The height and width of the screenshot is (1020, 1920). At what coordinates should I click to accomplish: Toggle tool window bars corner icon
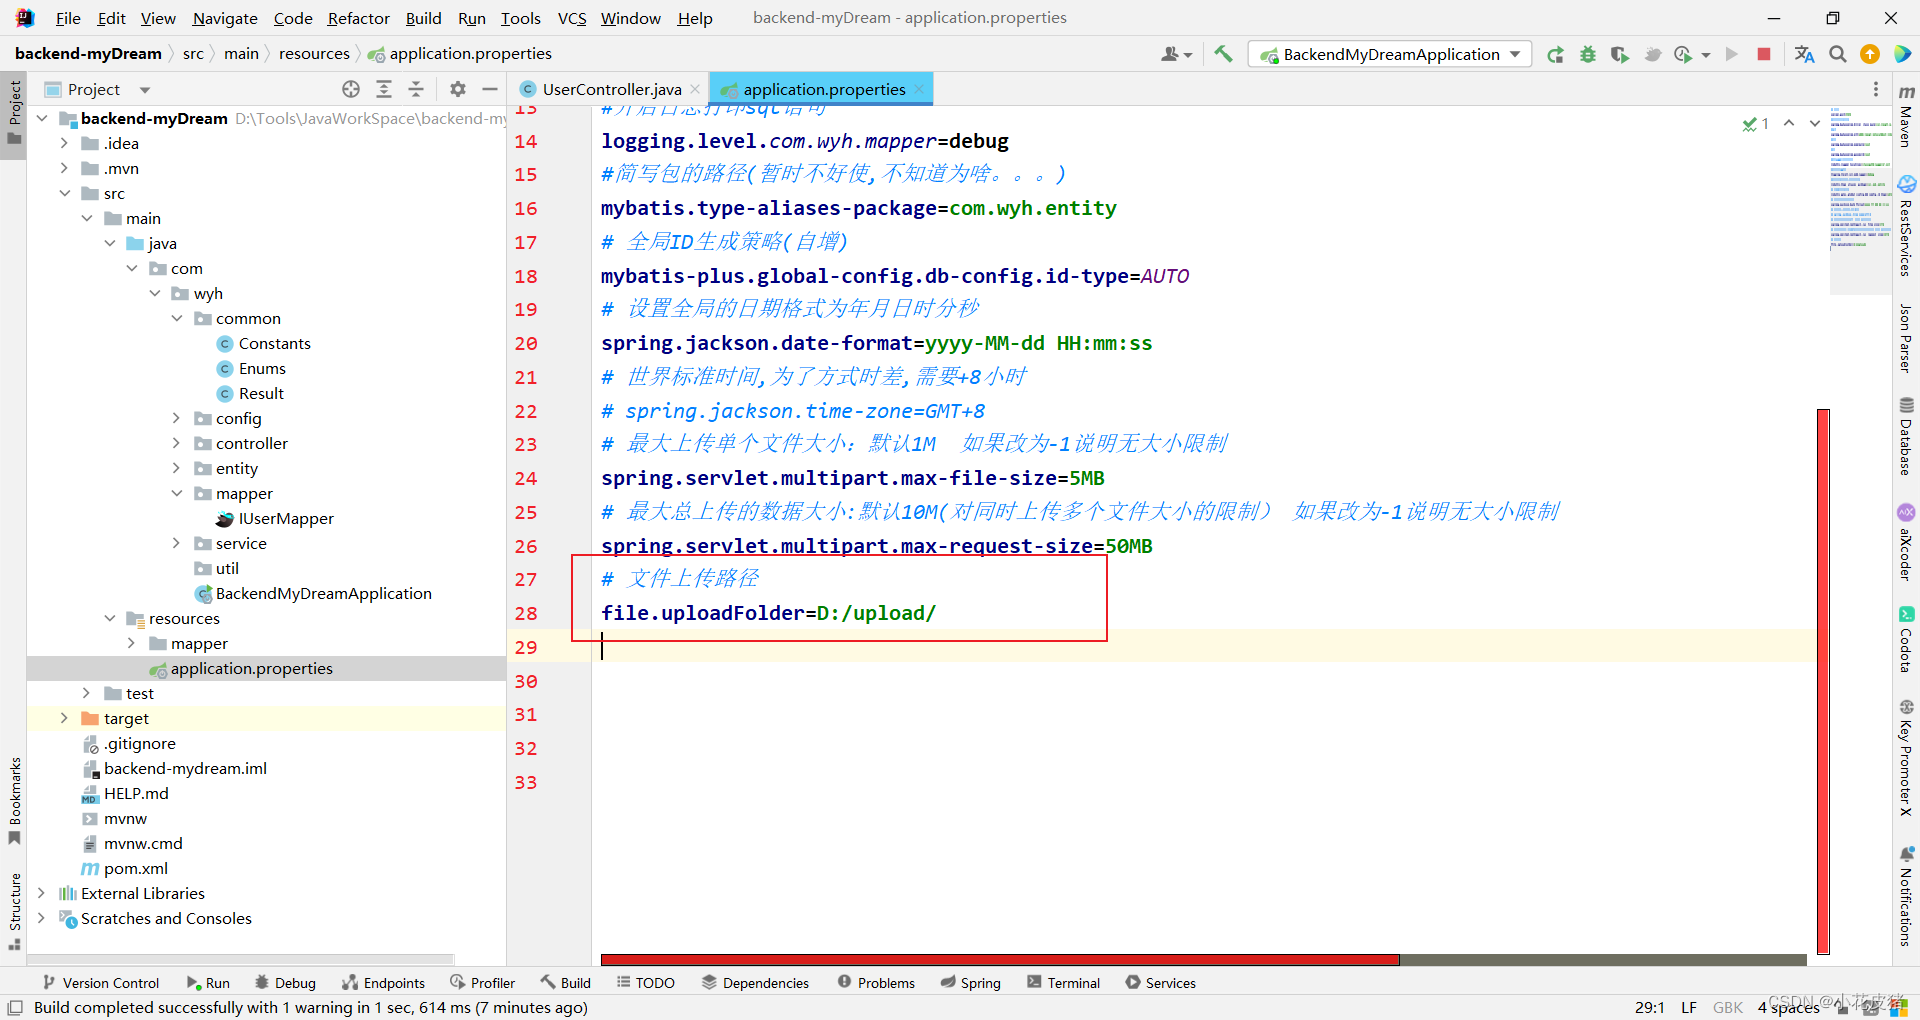point(15,1008)
